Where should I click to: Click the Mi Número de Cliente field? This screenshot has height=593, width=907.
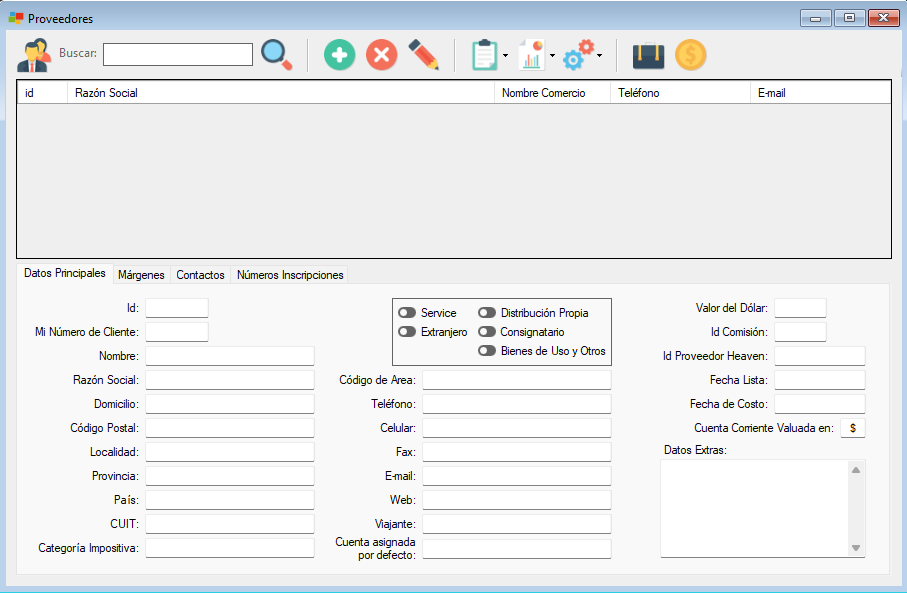pos(176,332)
